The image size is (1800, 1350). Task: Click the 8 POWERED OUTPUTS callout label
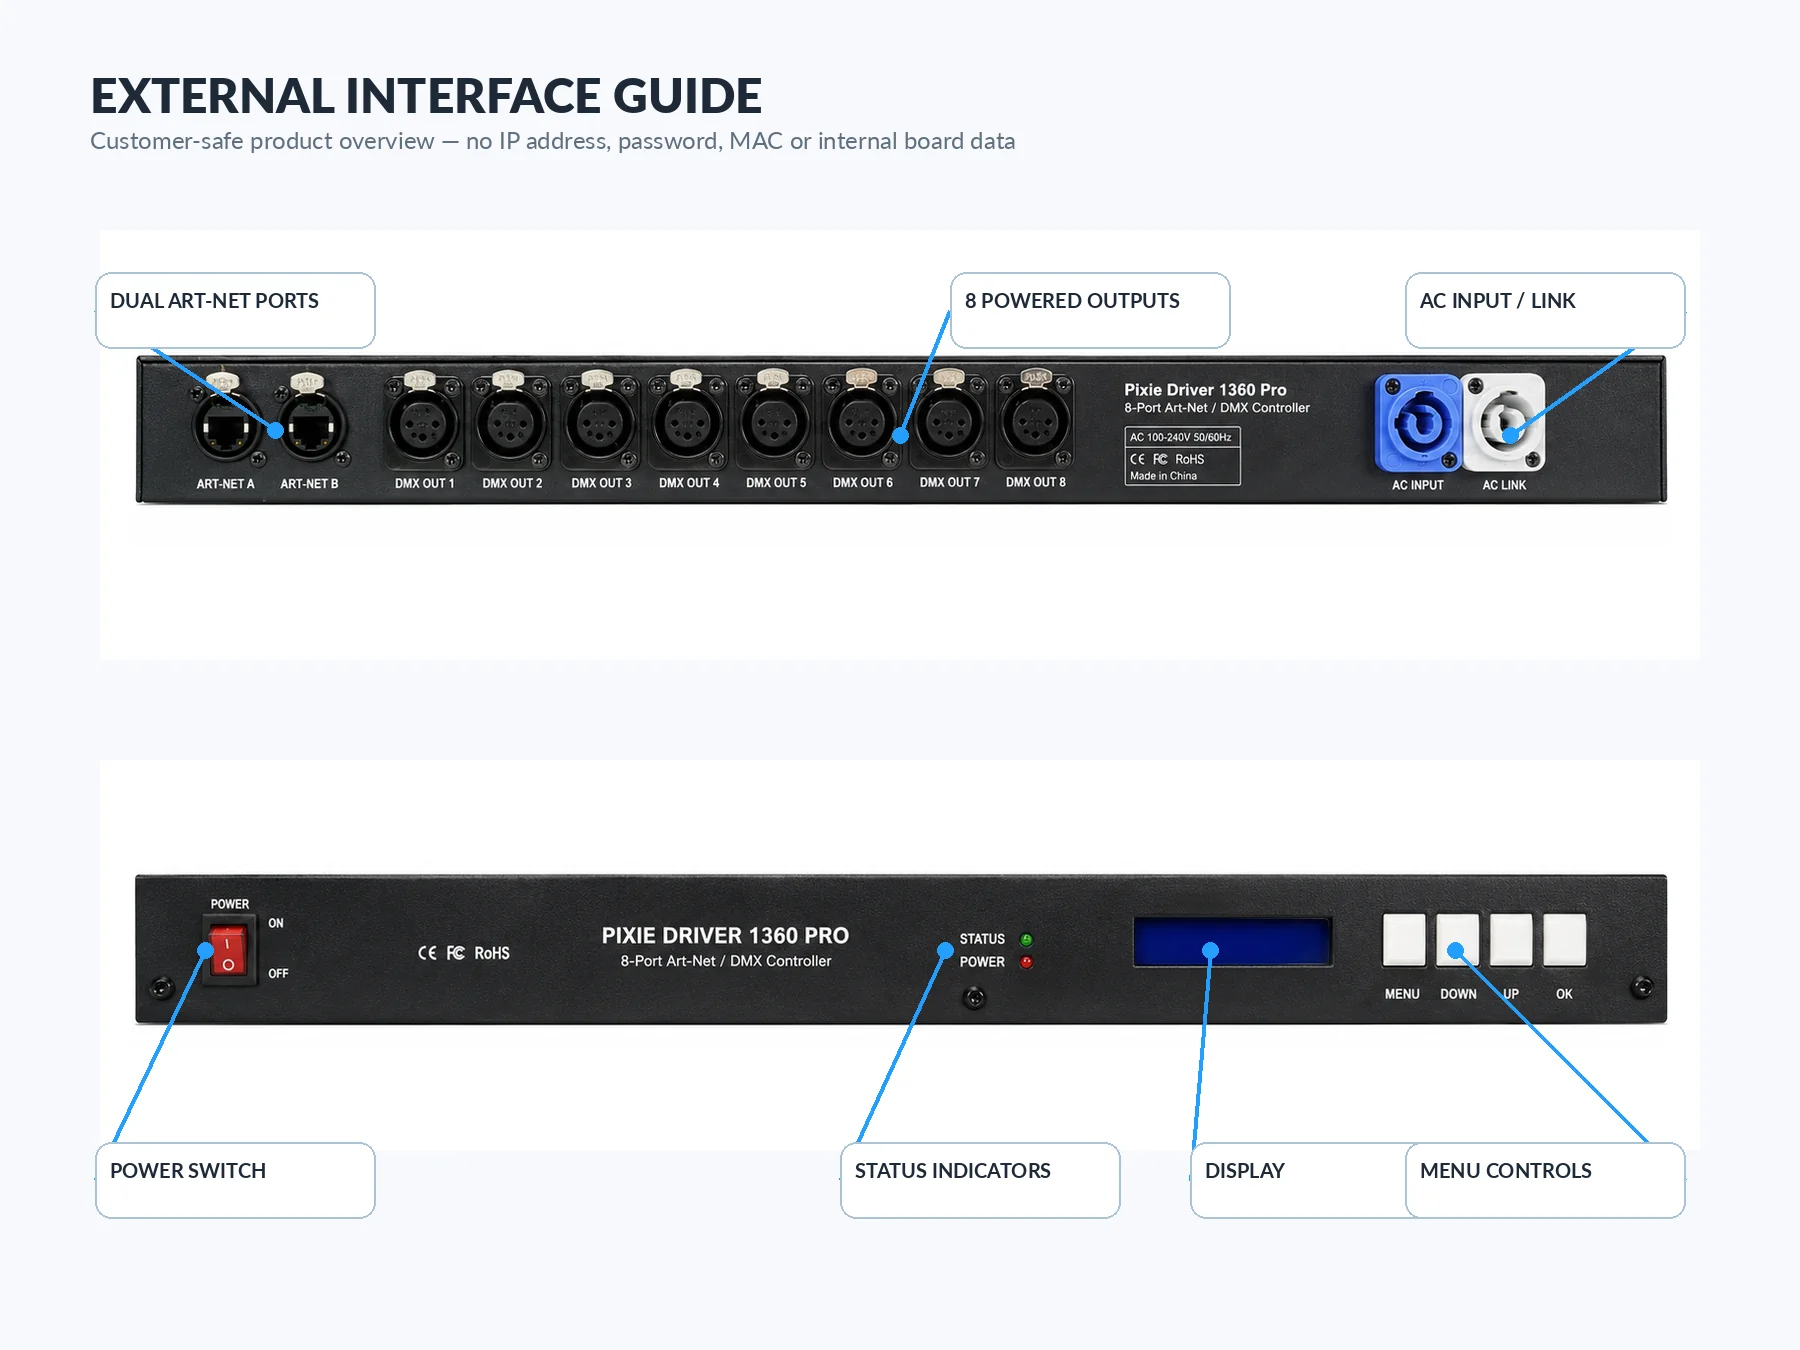tap(1090, 310)
